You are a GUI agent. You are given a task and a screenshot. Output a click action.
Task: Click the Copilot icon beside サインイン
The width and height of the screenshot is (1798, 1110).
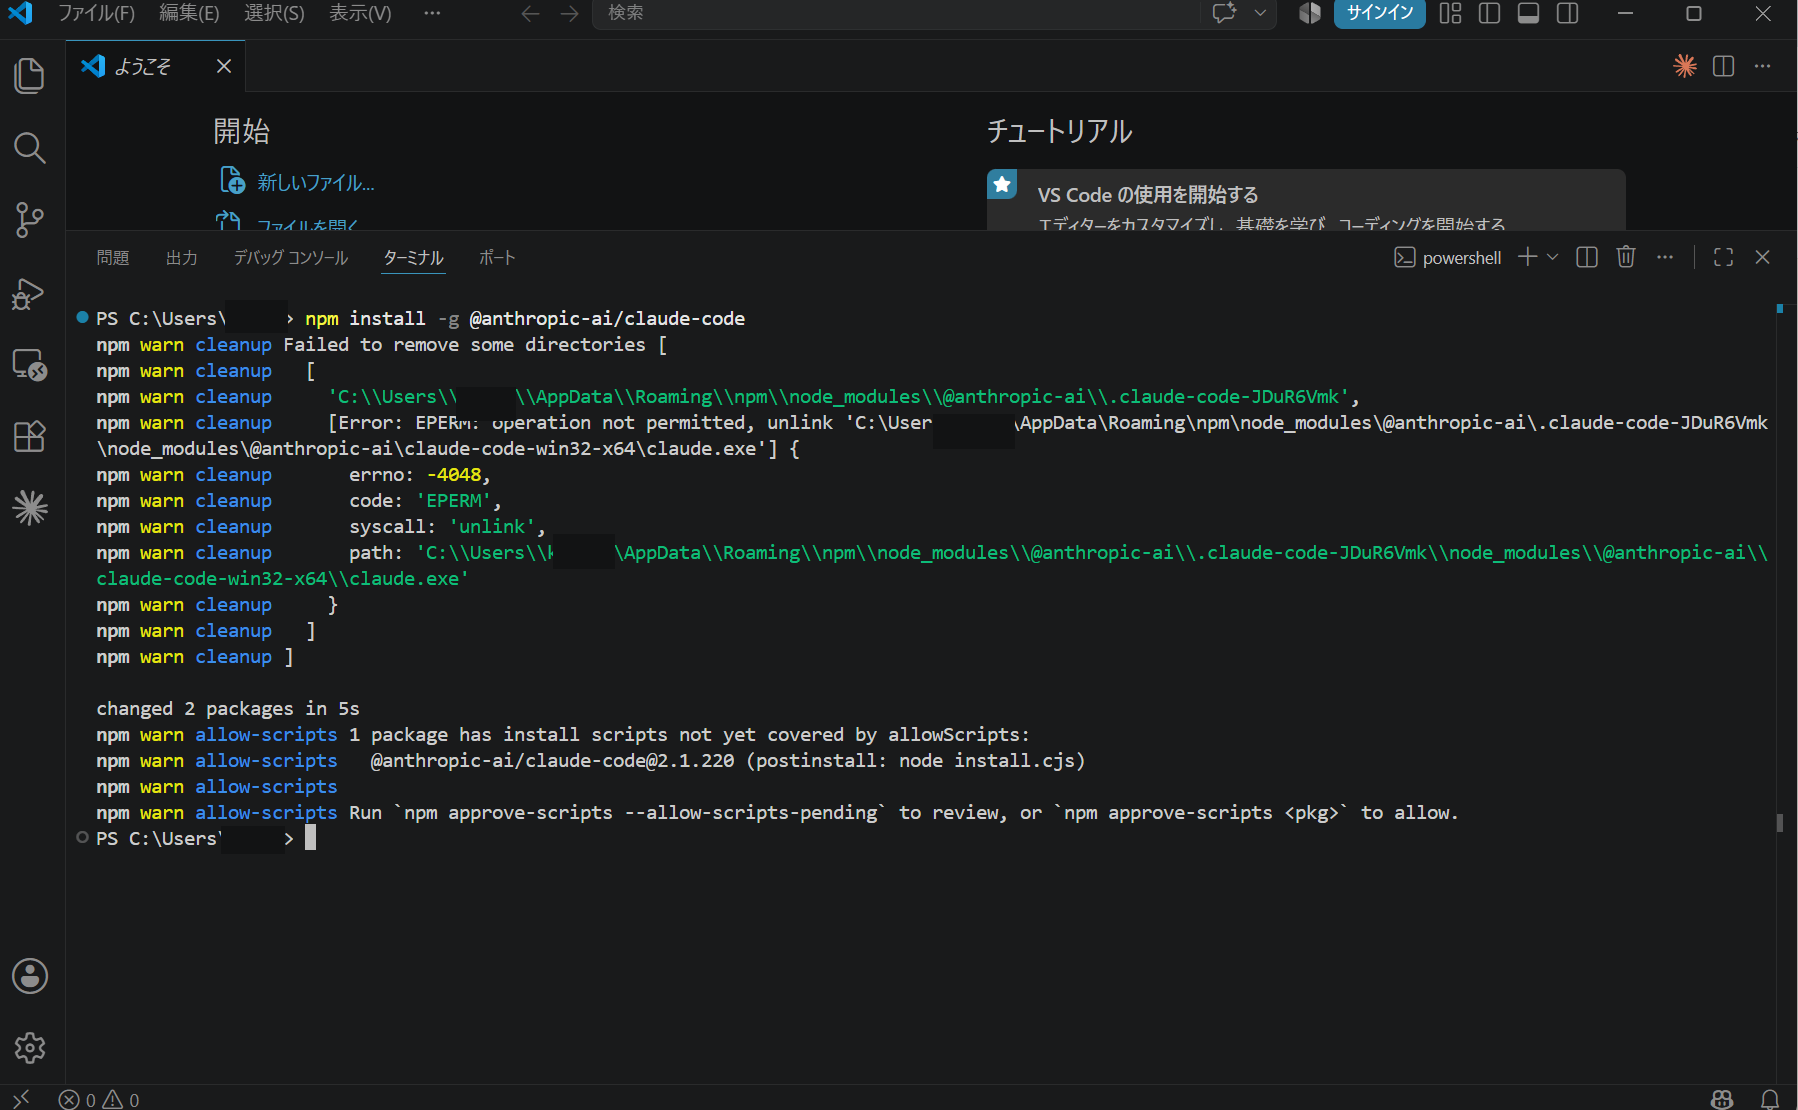(1310, 13)
